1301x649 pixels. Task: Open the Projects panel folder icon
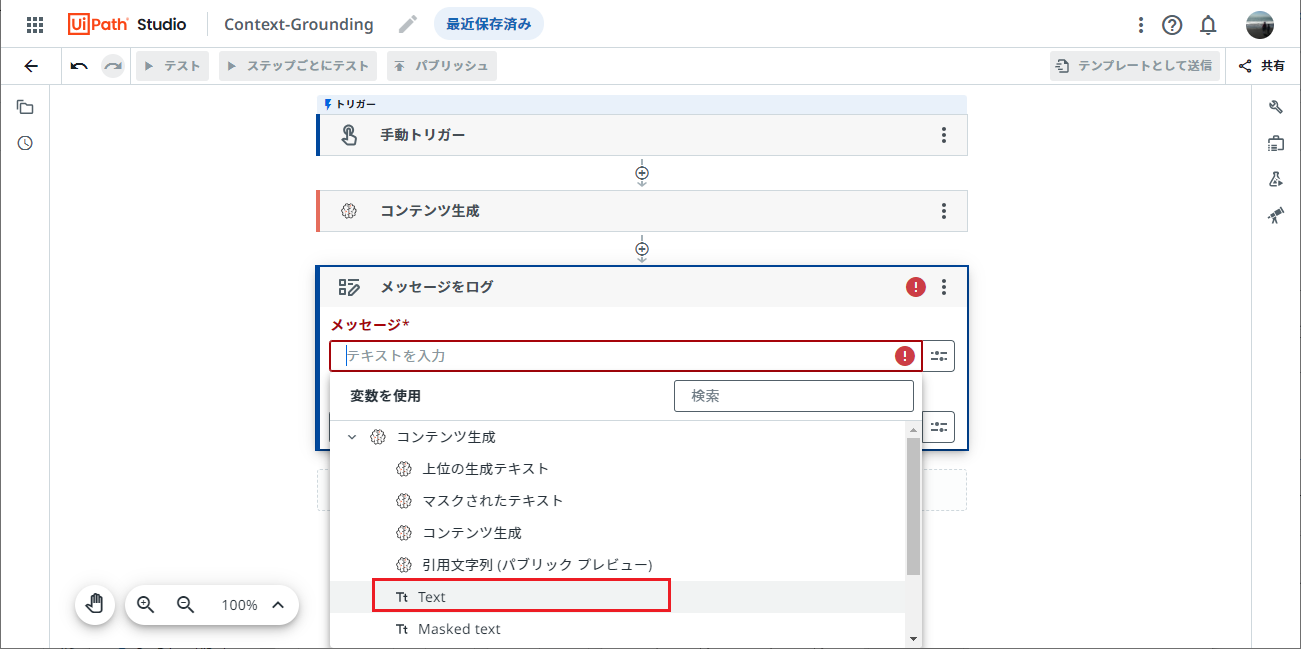coord(24,106)
